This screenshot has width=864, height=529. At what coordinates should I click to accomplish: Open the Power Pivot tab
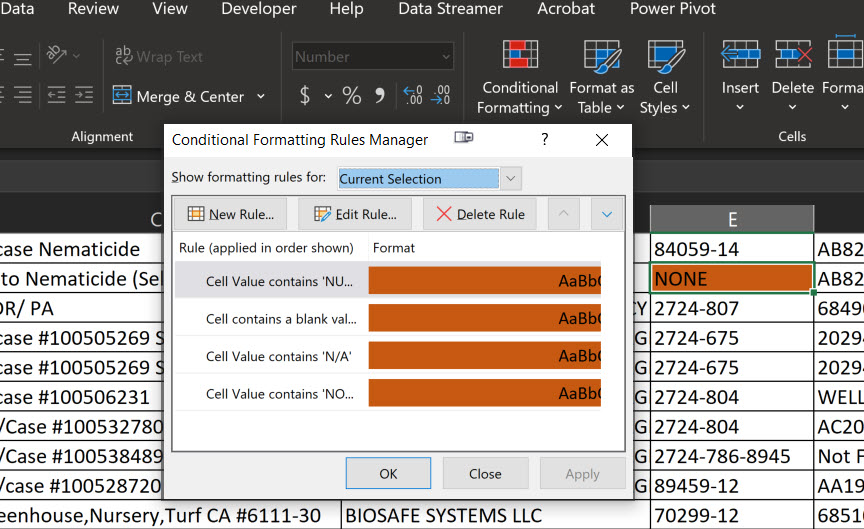(x=672, y=9)
